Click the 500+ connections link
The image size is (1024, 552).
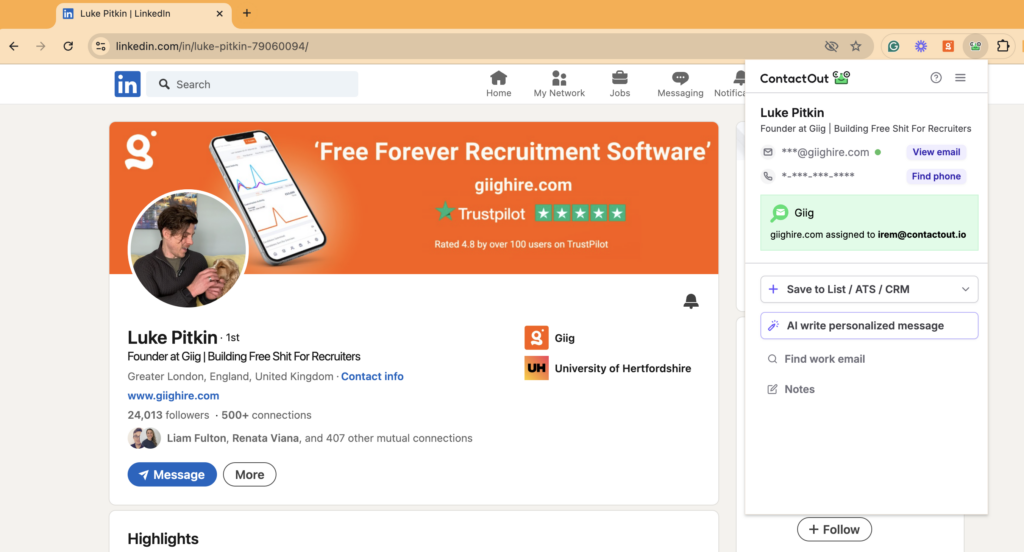click(x=266, y=415)
